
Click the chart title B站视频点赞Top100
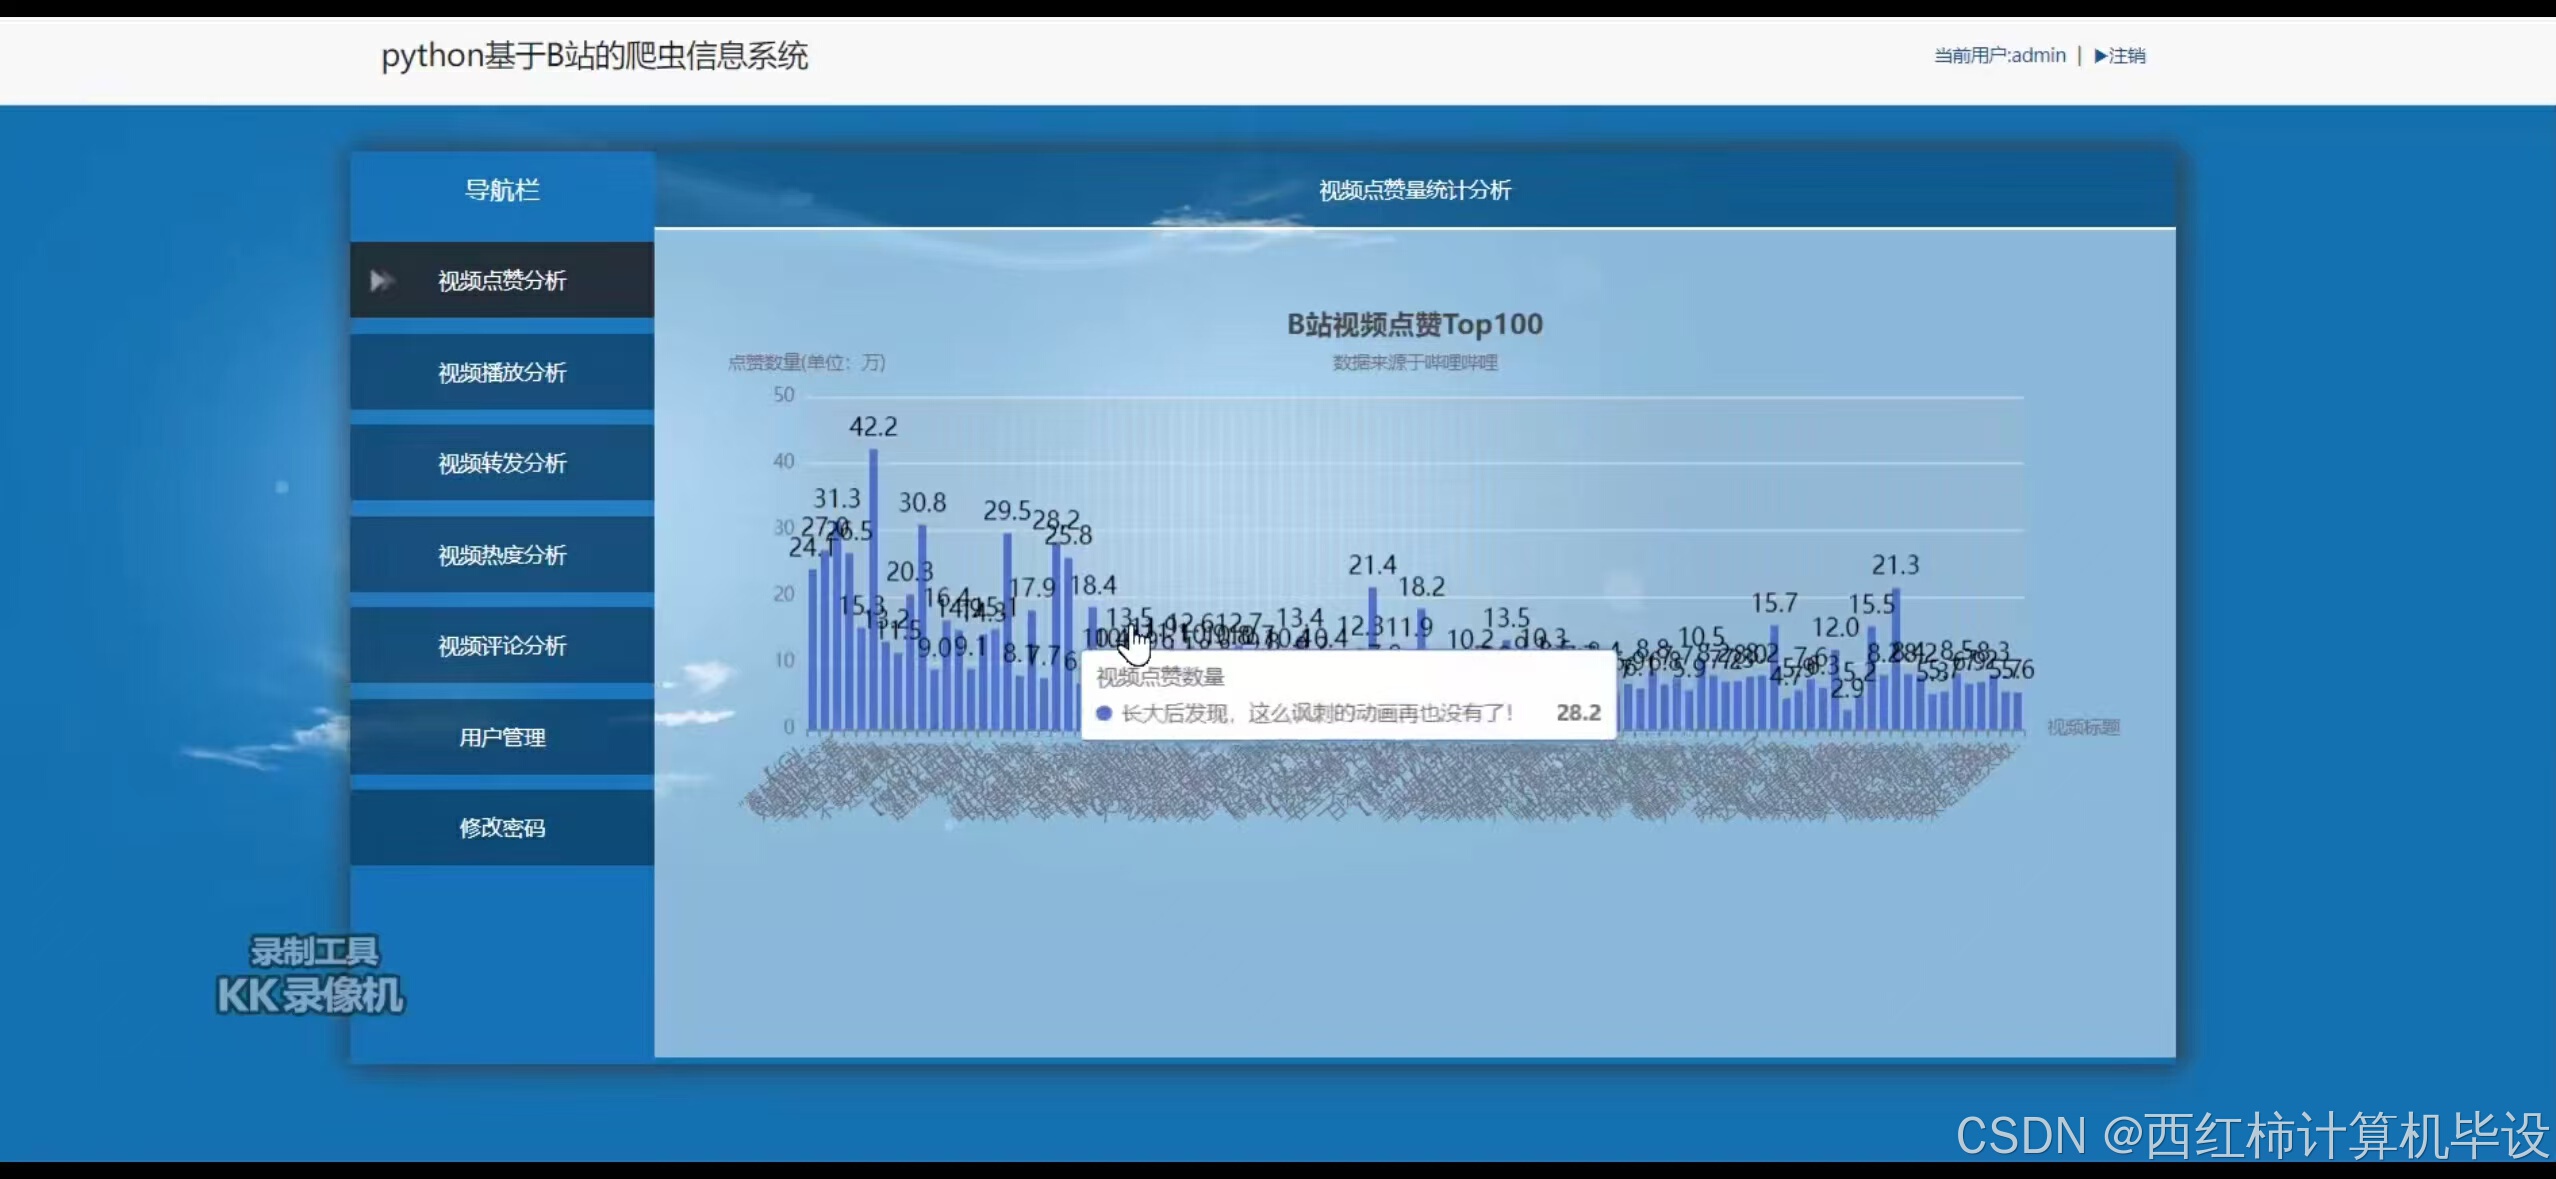(1414, 324)
